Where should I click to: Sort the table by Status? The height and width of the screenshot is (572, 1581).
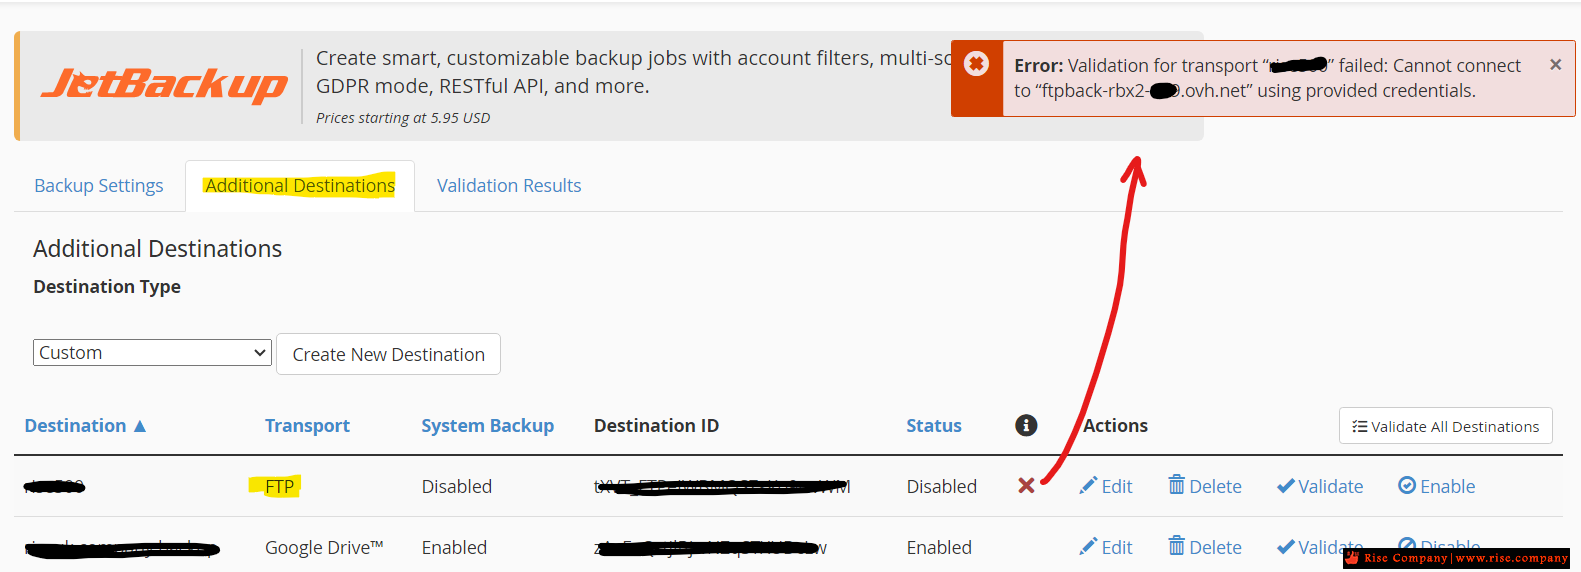point(934,426)
